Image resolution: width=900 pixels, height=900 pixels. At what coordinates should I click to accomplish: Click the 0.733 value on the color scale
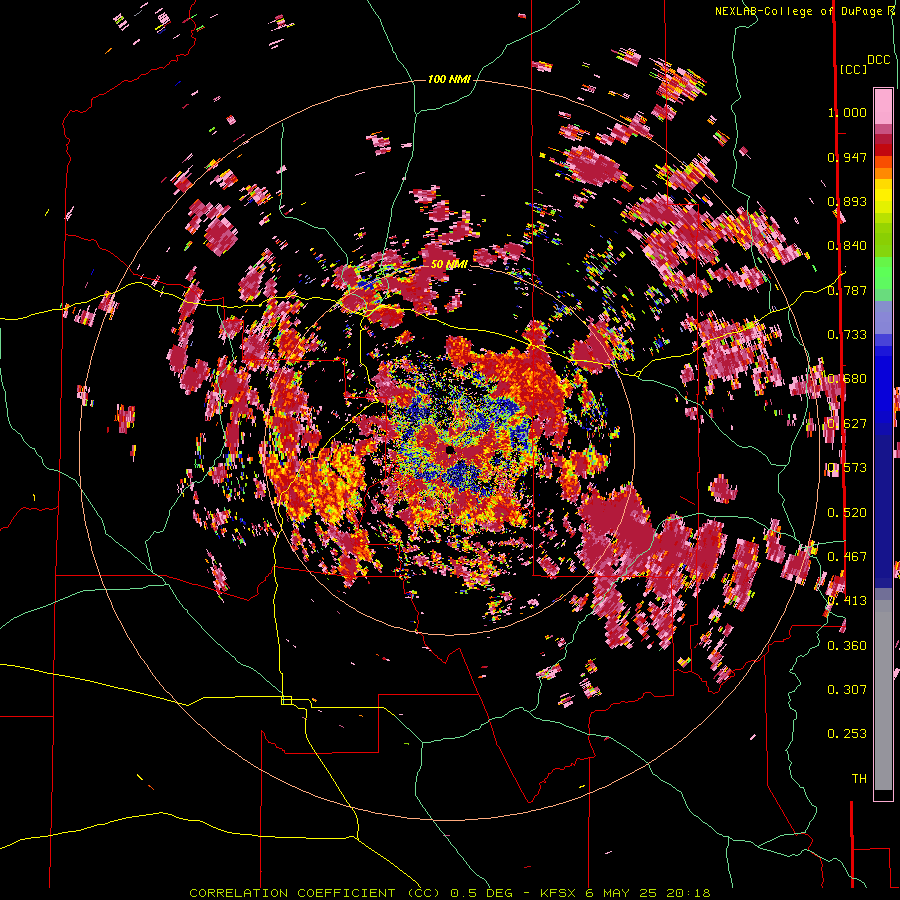coord(847,335)
